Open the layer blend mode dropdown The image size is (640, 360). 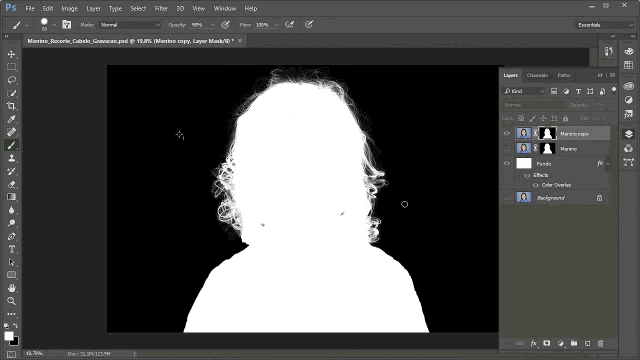coord(533,105)
